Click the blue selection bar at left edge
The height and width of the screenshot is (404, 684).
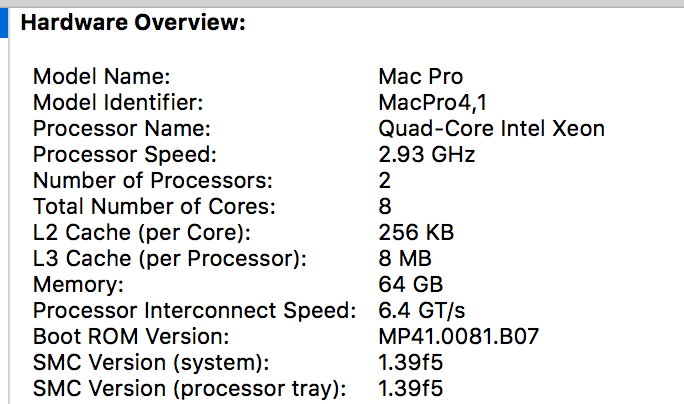point(4,23)
